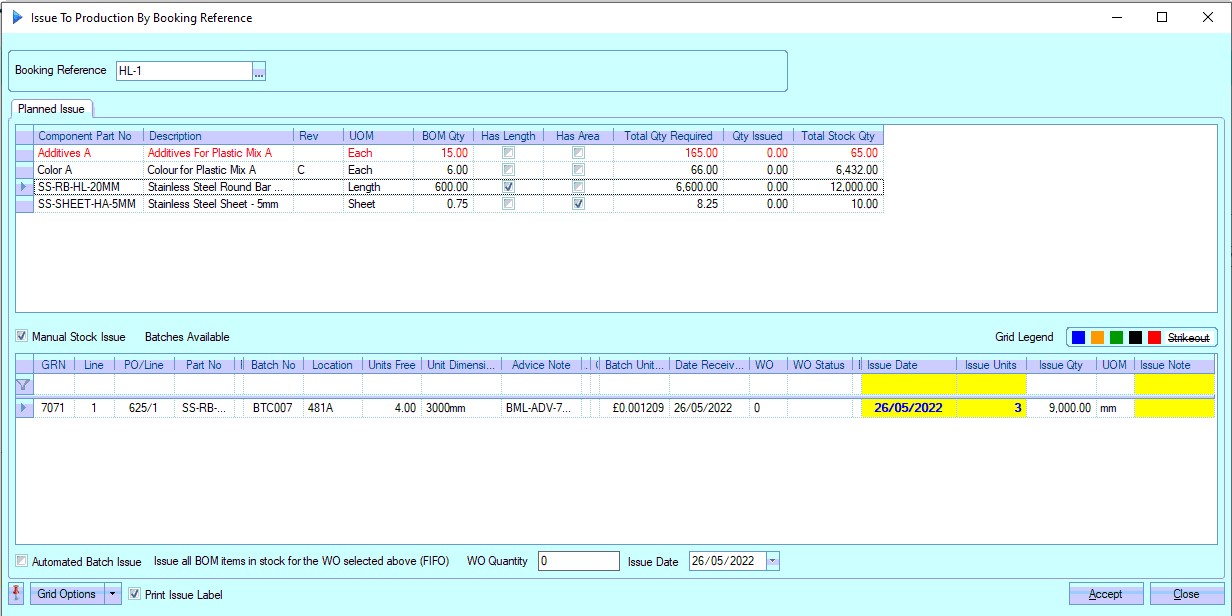Viewport: 1232px width, 616px height.
Task: Disable the Manual Stock Issue checkbox
Action: click(22, 337)
